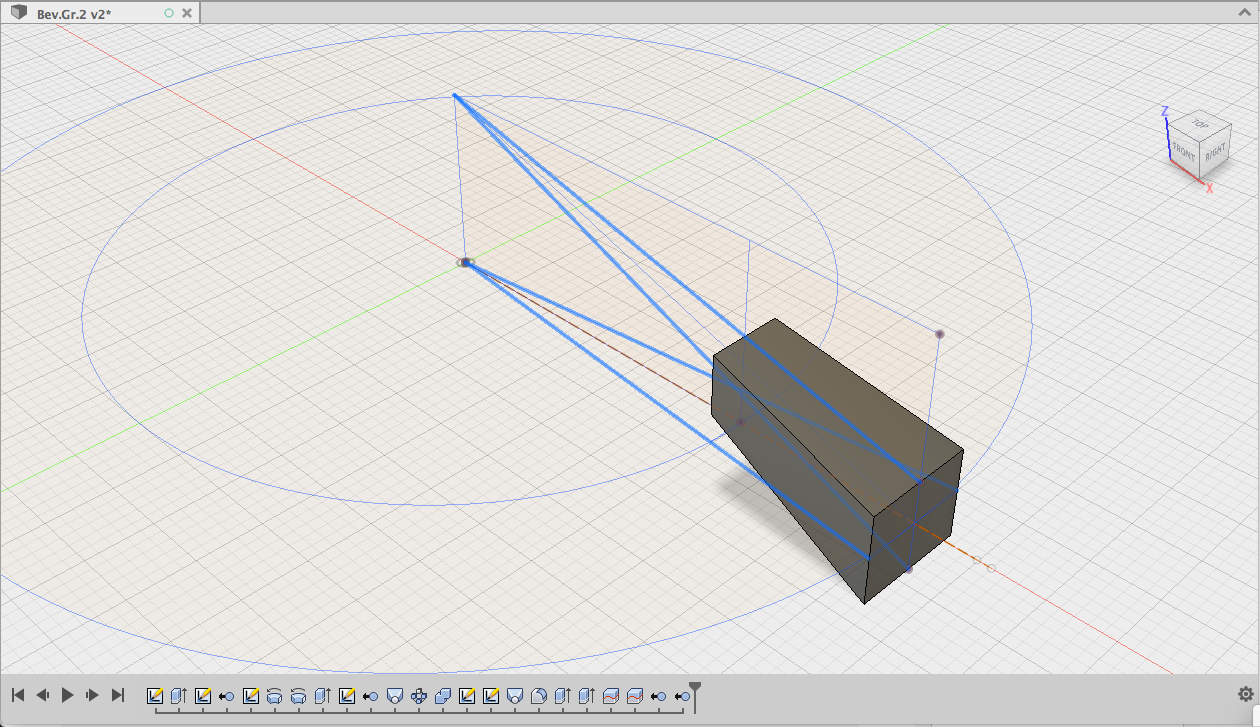The height and width of the screenshot is (728, 1260).
Task: Step forward one feature in the timeline
Action: (93, 694)
